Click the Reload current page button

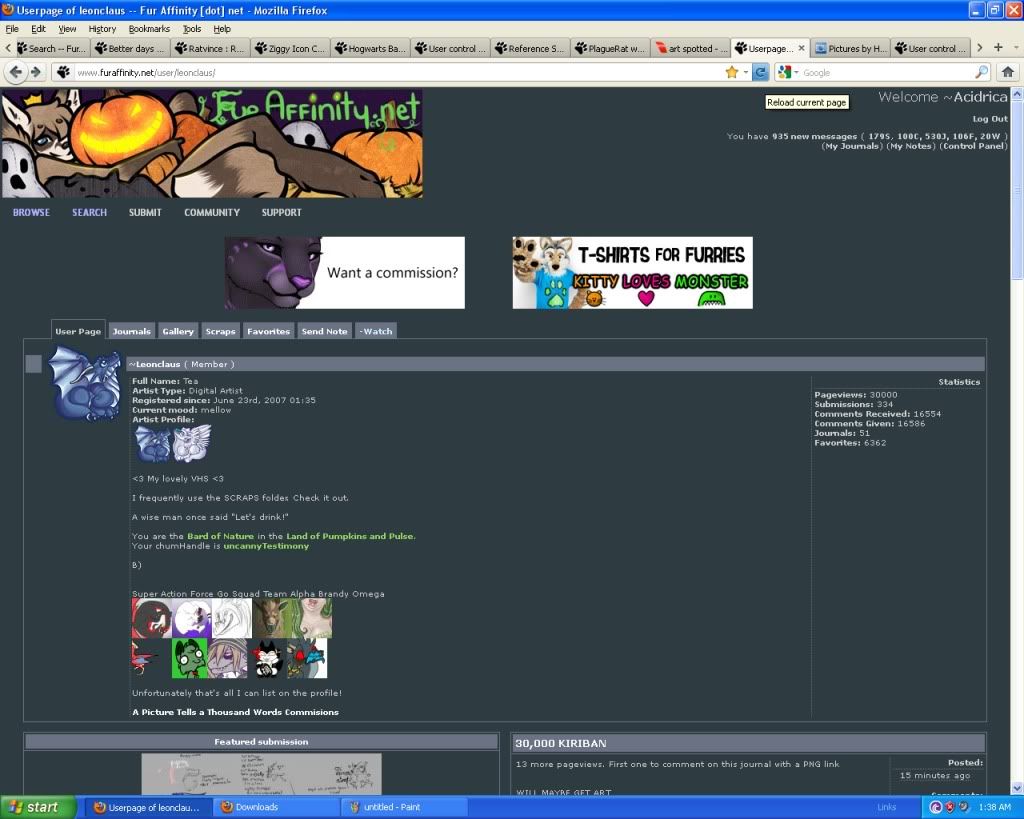pyautogui.click(x=760, y=72)
